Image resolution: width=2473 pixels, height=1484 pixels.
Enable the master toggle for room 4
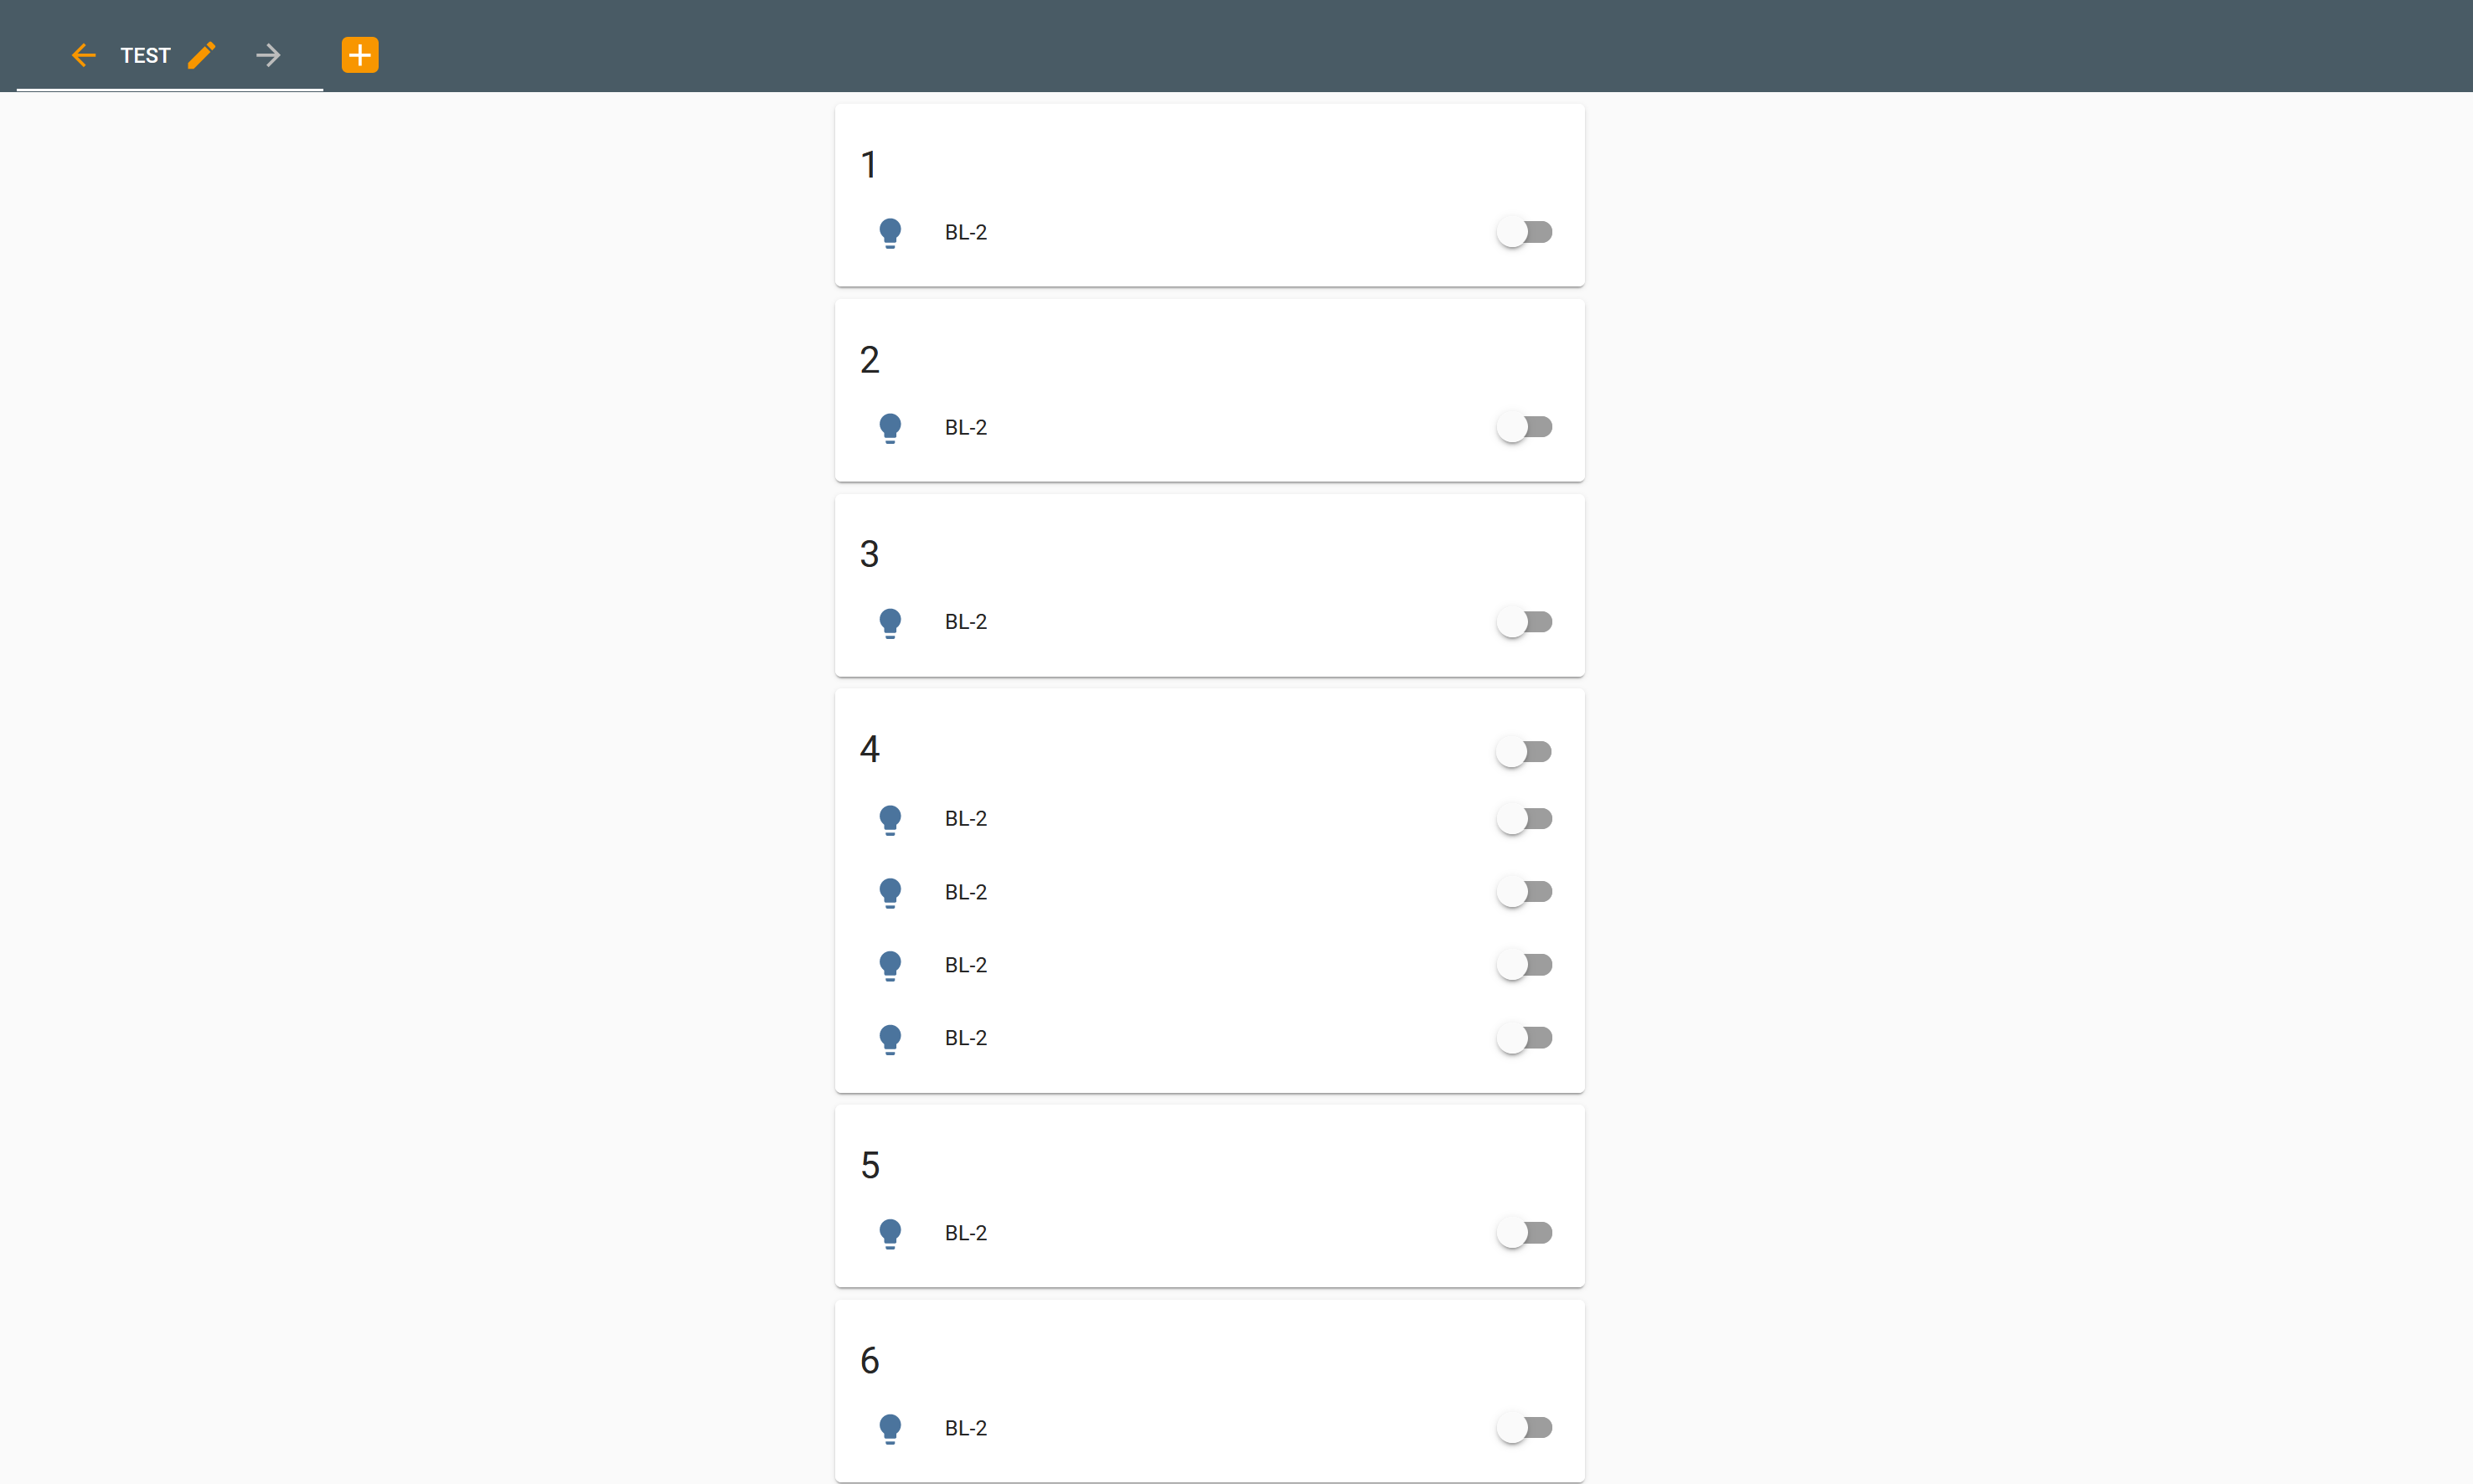click(x=1524, y=751)
